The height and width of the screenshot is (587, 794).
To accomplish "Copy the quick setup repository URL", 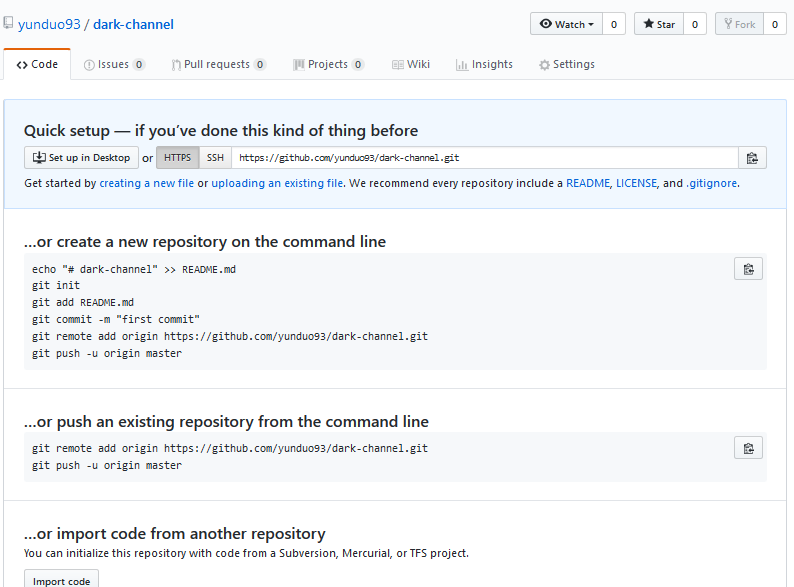I will [752, 158].
